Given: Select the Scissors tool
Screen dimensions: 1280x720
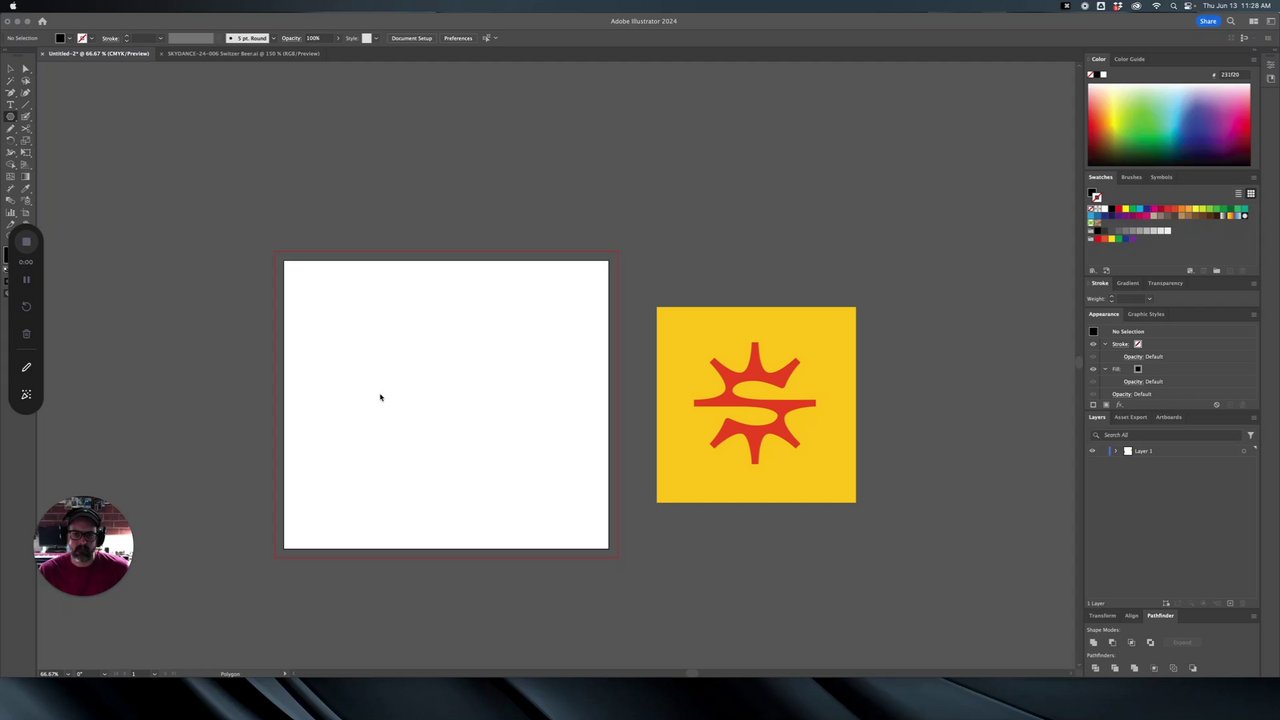Looking at the screenshot, I should click(x=26, y=128).
